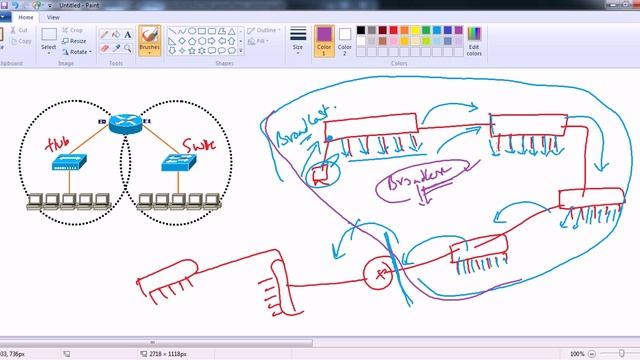Expand the Shapes gallery more arrow
640x360 pixels.
[x=241, y=51]
